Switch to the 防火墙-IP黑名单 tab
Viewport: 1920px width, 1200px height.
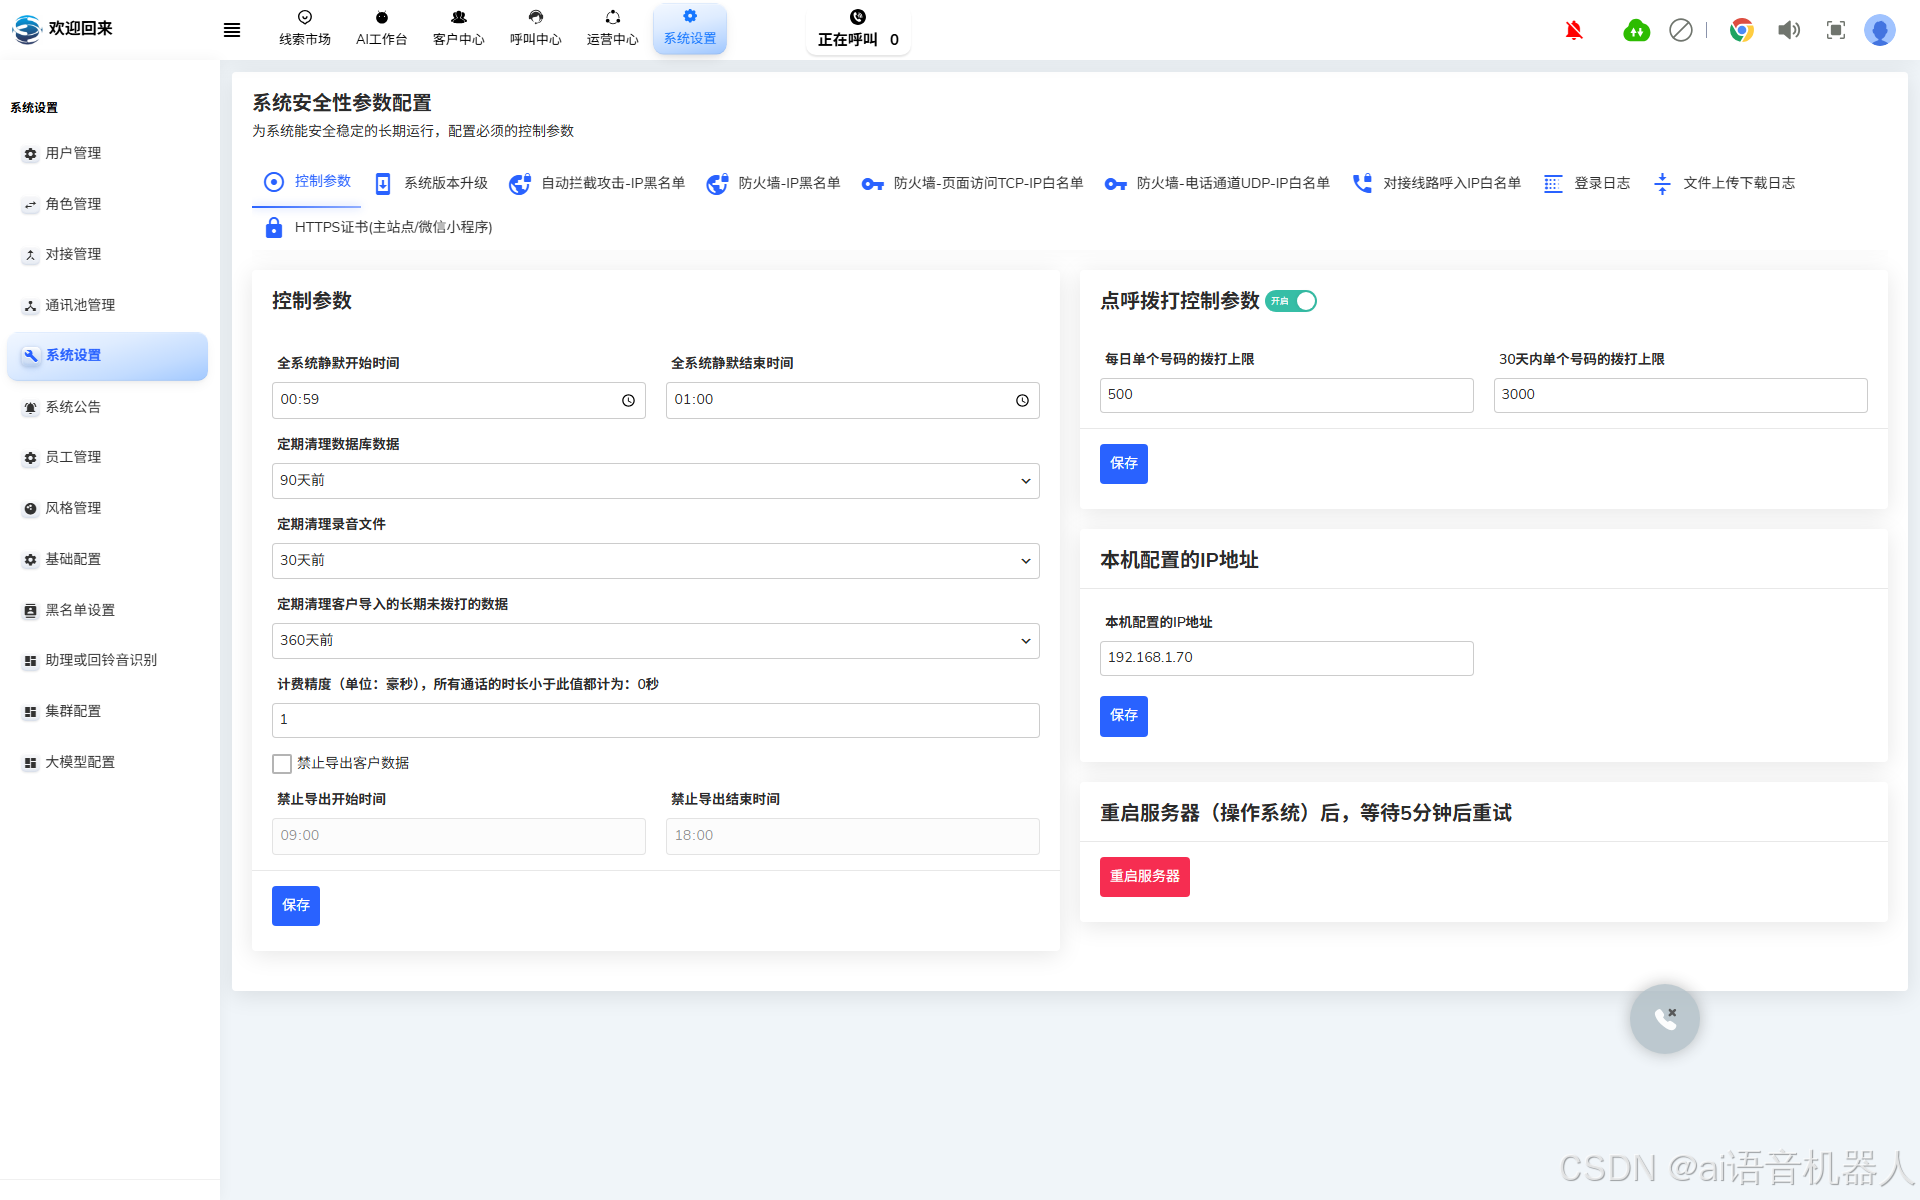773,183
